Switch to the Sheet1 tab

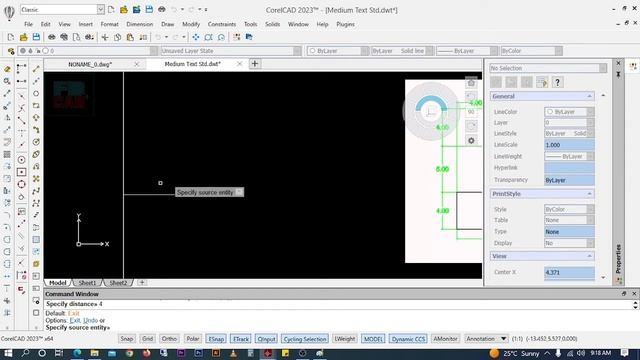pos(87,283)
